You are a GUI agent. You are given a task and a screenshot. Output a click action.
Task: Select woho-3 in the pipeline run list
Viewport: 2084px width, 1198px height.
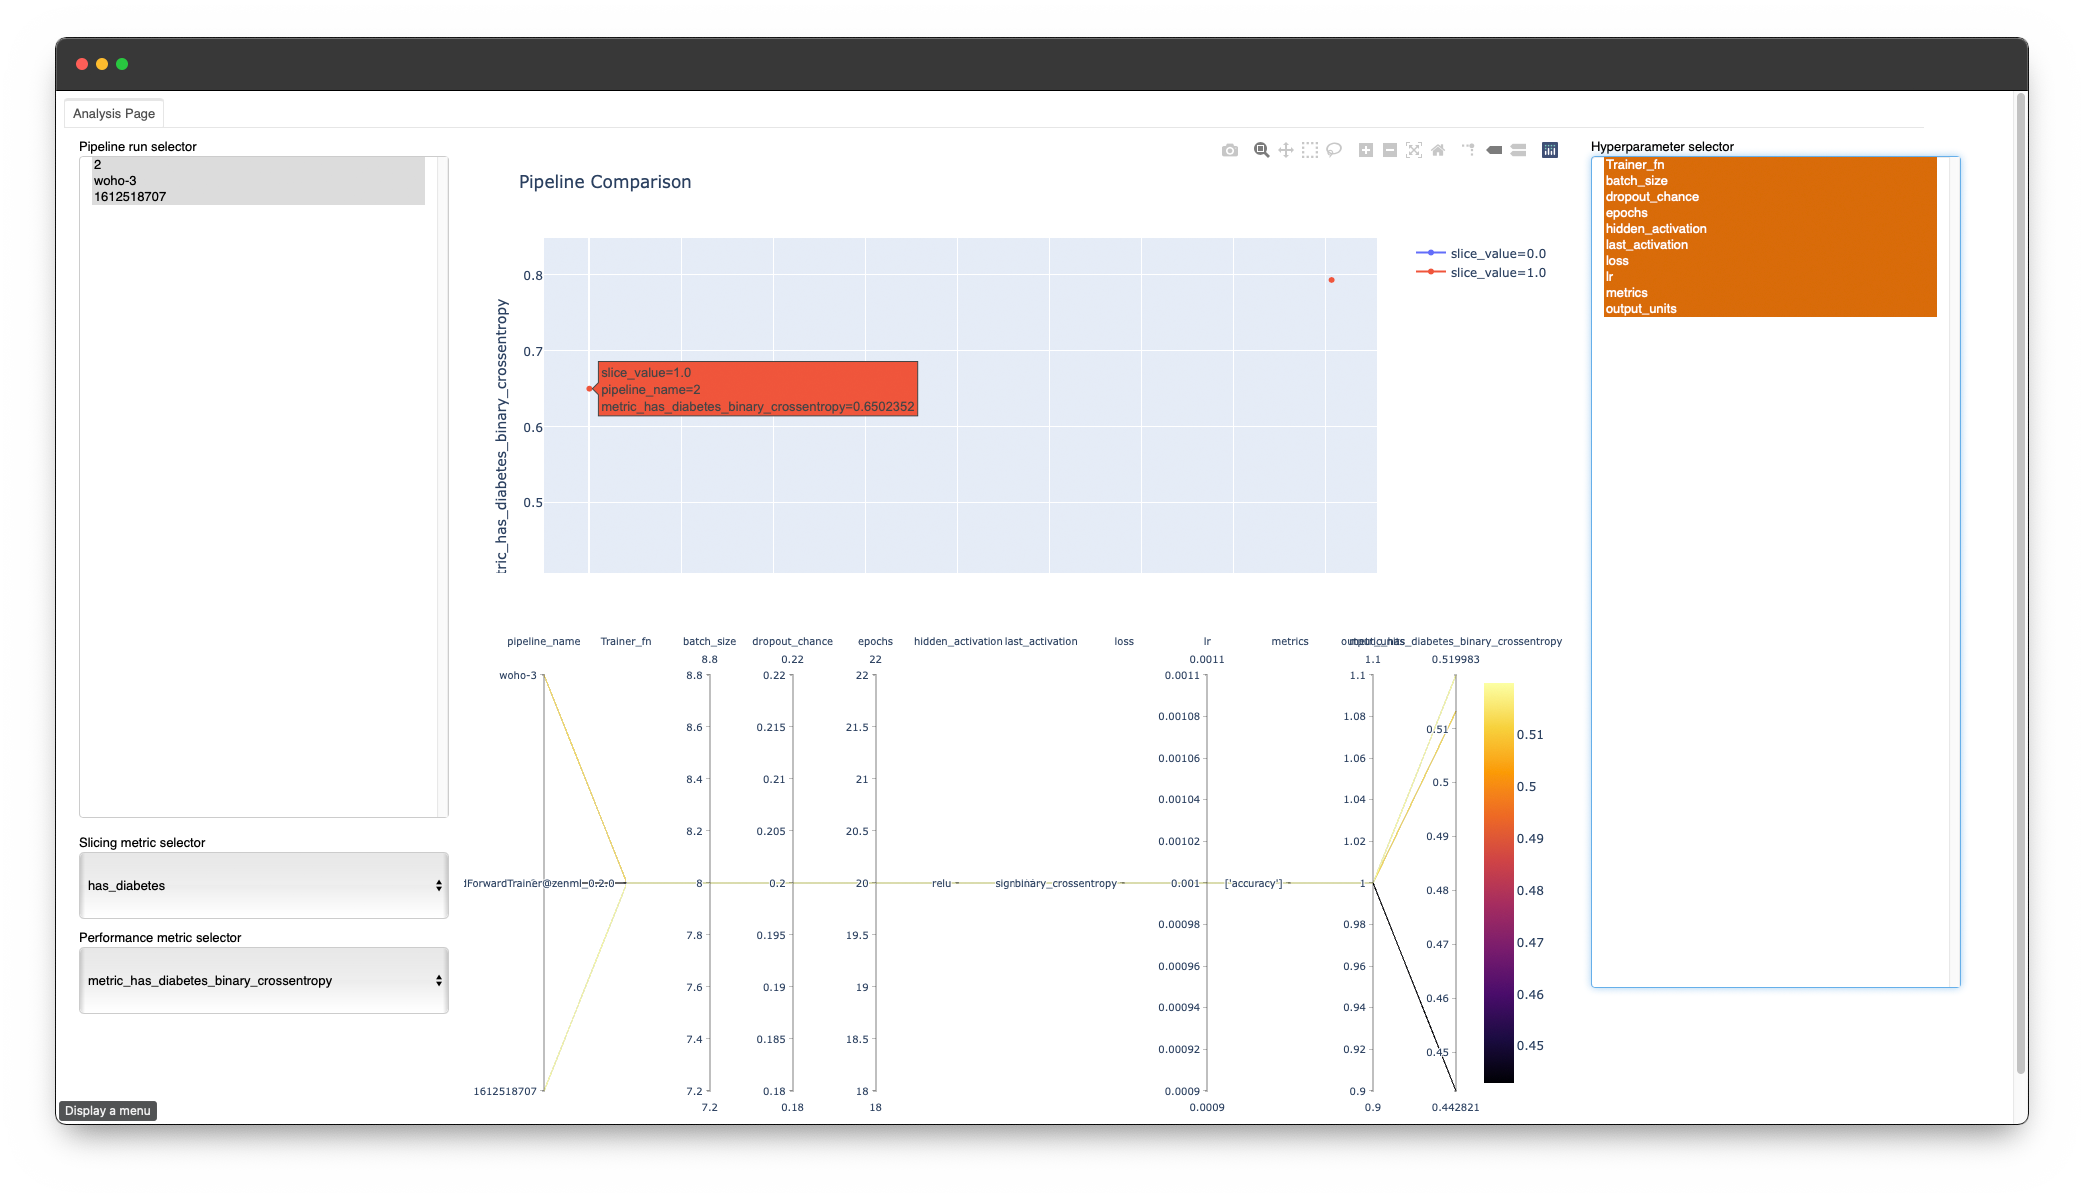pyautogui.click(x=115, y=181)
